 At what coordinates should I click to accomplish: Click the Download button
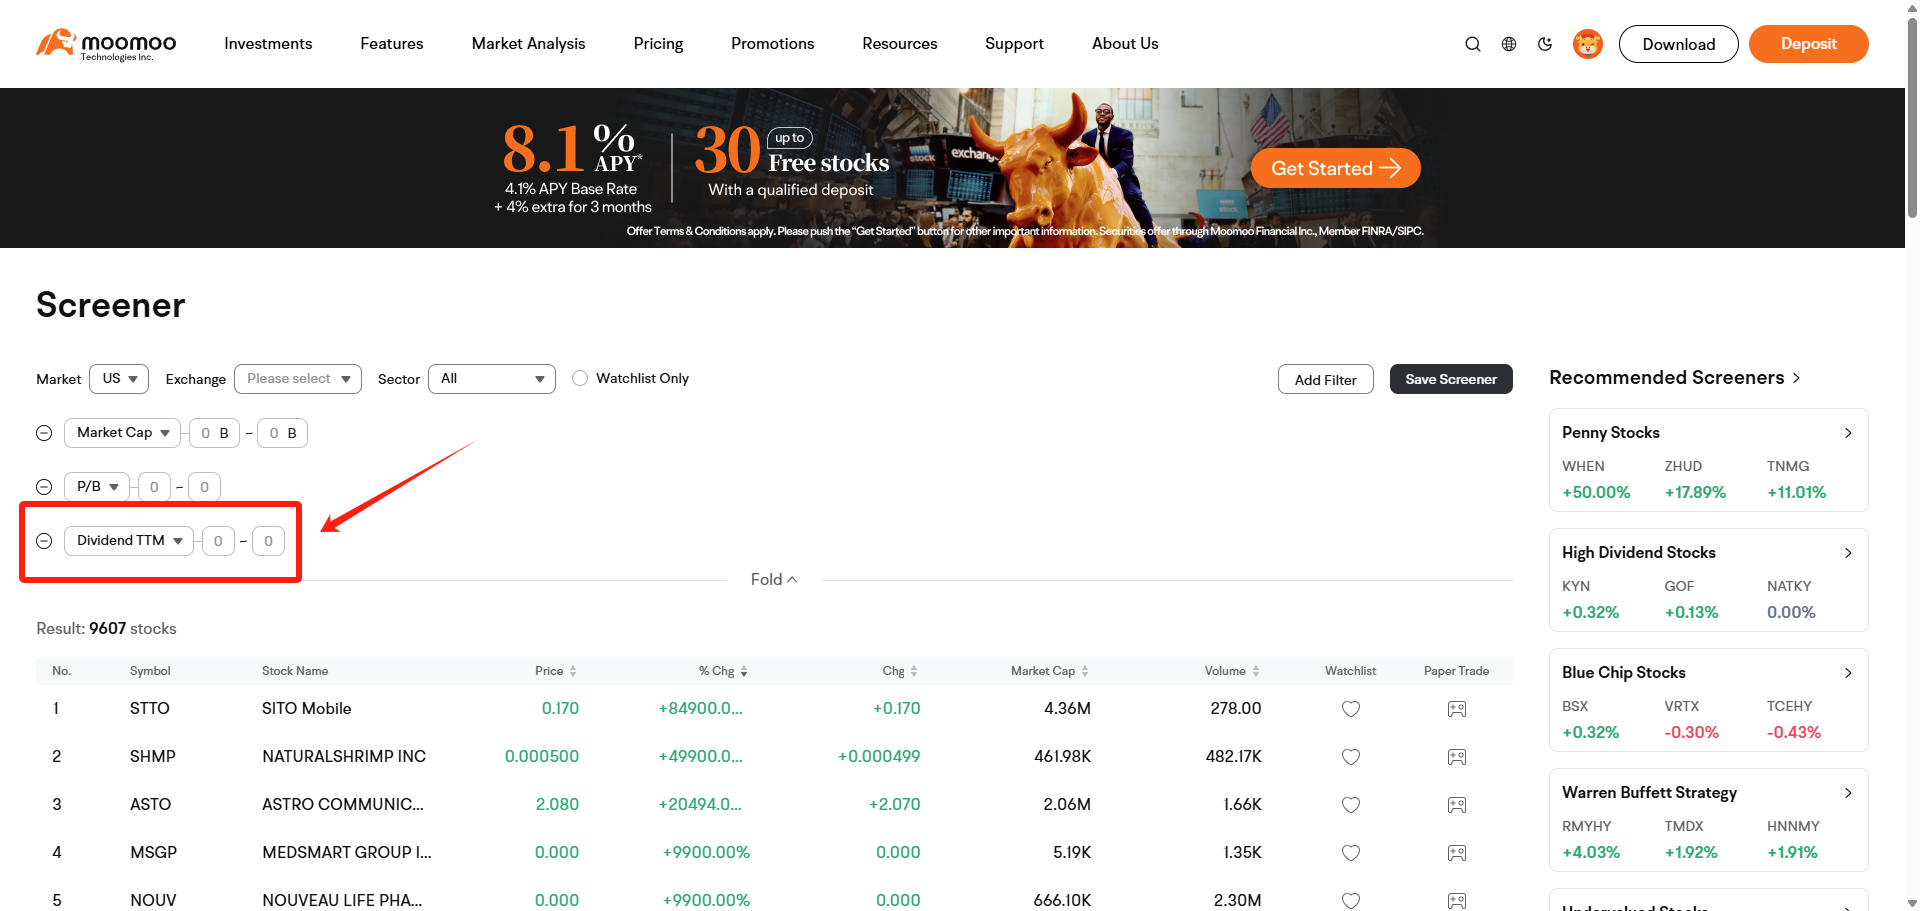1679,44
